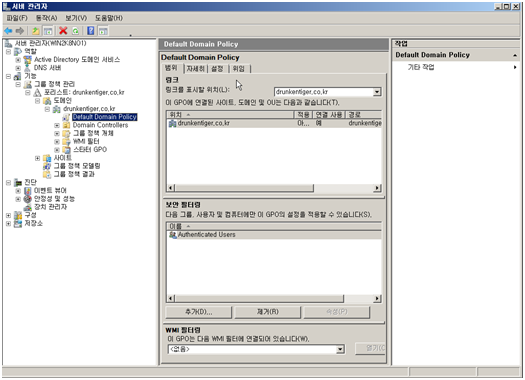Image resolution: width=525 pixels, height=380 pixels.
Task: Click the Active Directory 도메인 서비스 icon
Action: coord(28,60)
